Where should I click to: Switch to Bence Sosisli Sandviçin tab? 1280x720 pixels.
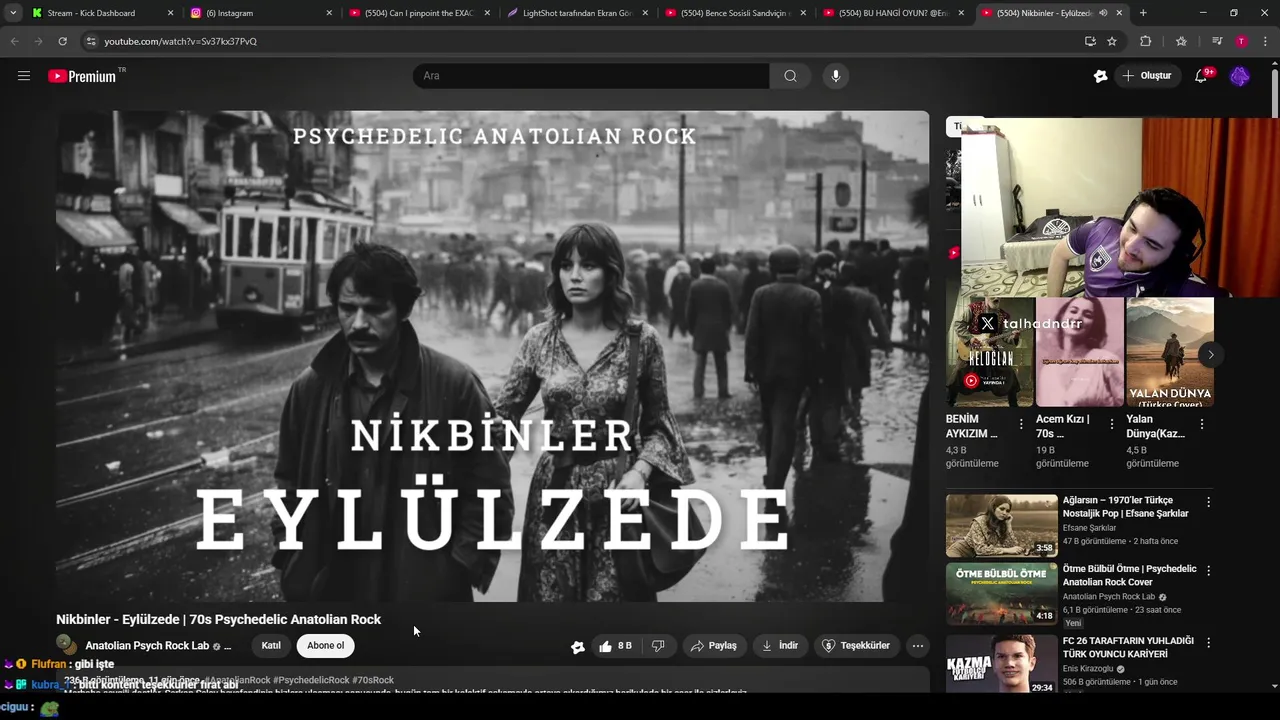(734, 13)
